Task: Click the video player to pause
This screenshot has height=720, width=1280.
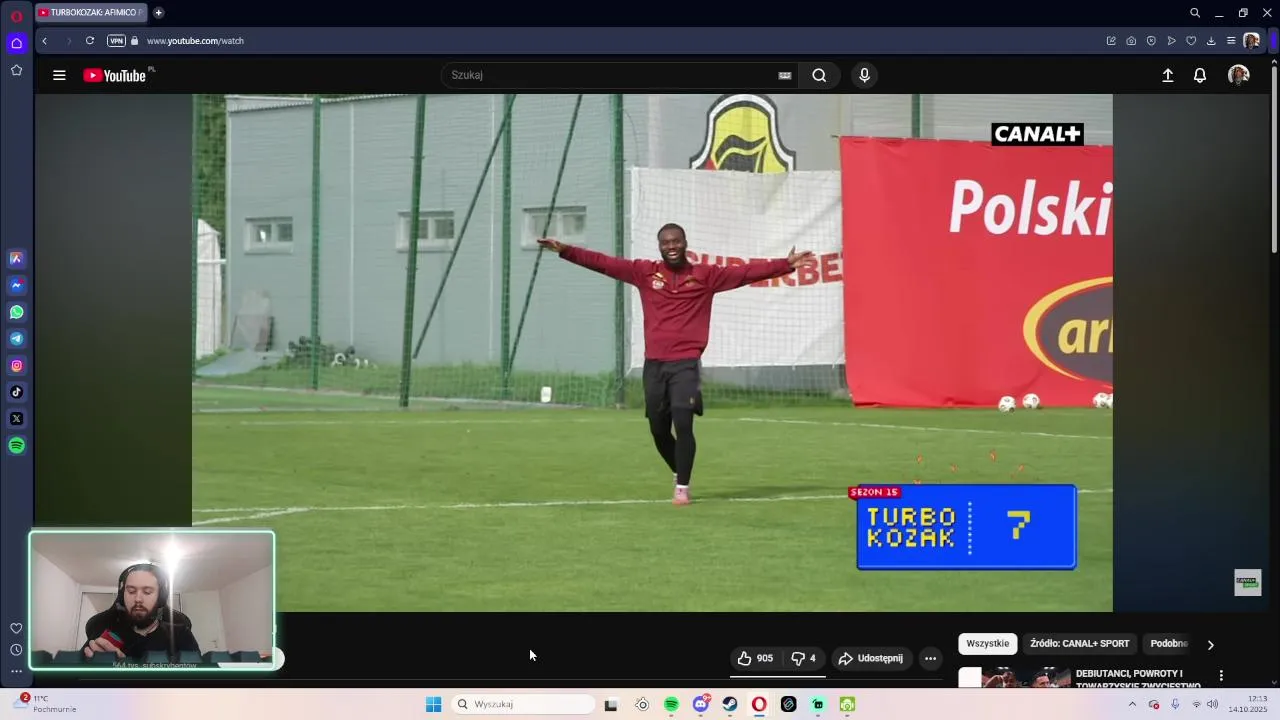Action: point(652,352)
